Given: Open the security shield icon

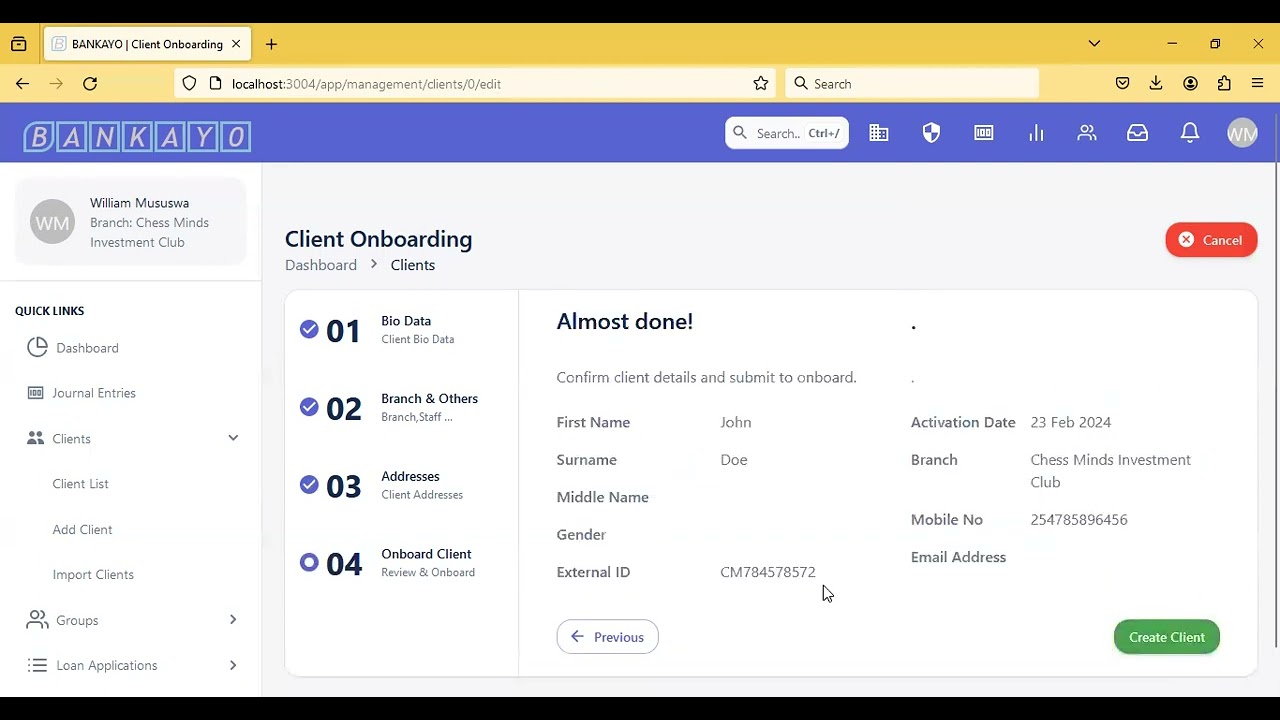Looking at the screenshot, I should point(931,133).
